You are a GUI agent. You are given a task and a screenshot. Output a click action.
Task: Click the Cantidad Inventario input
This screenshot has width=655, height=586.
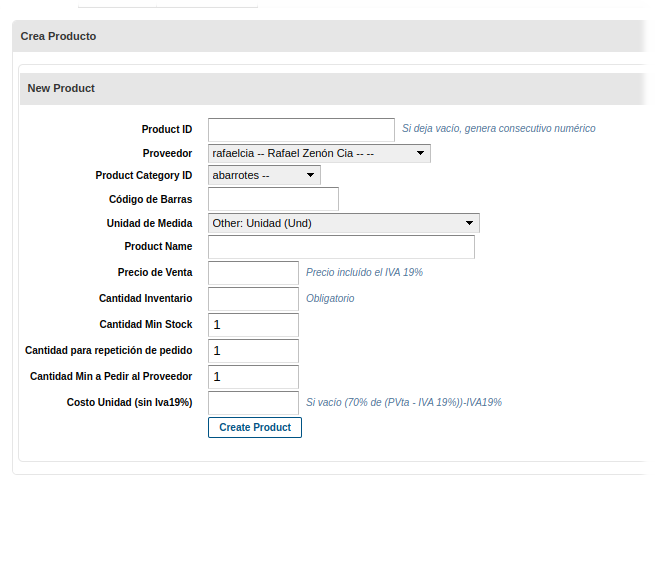click(x=253, y=299)
